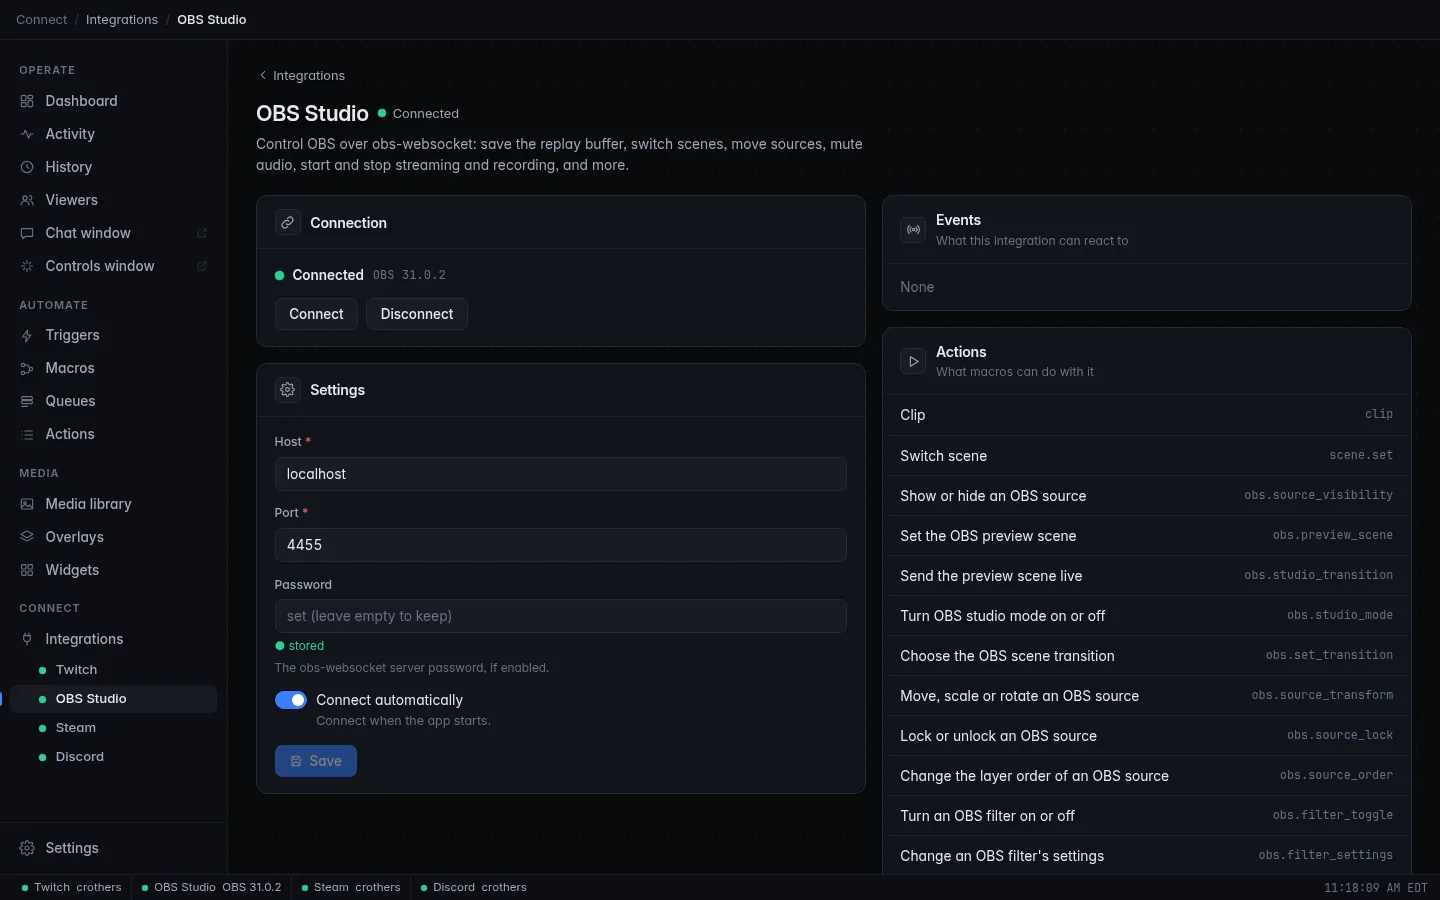Viewport: 1440px width, 900px height.
Task: Click Turn OBS studio mode on or off
Action: (1147, 616)
